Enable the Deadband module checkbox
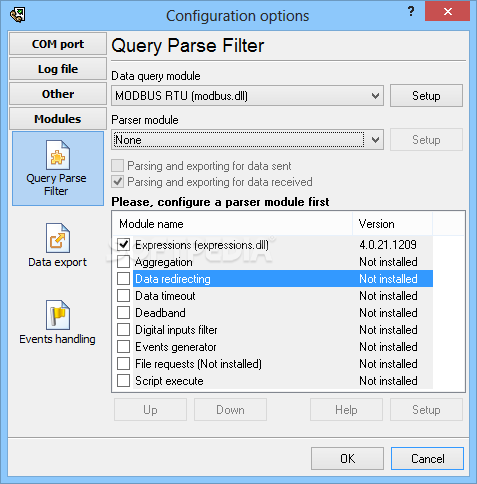The width and height of the screenshot is (477, 484). [x=123, y=313]
